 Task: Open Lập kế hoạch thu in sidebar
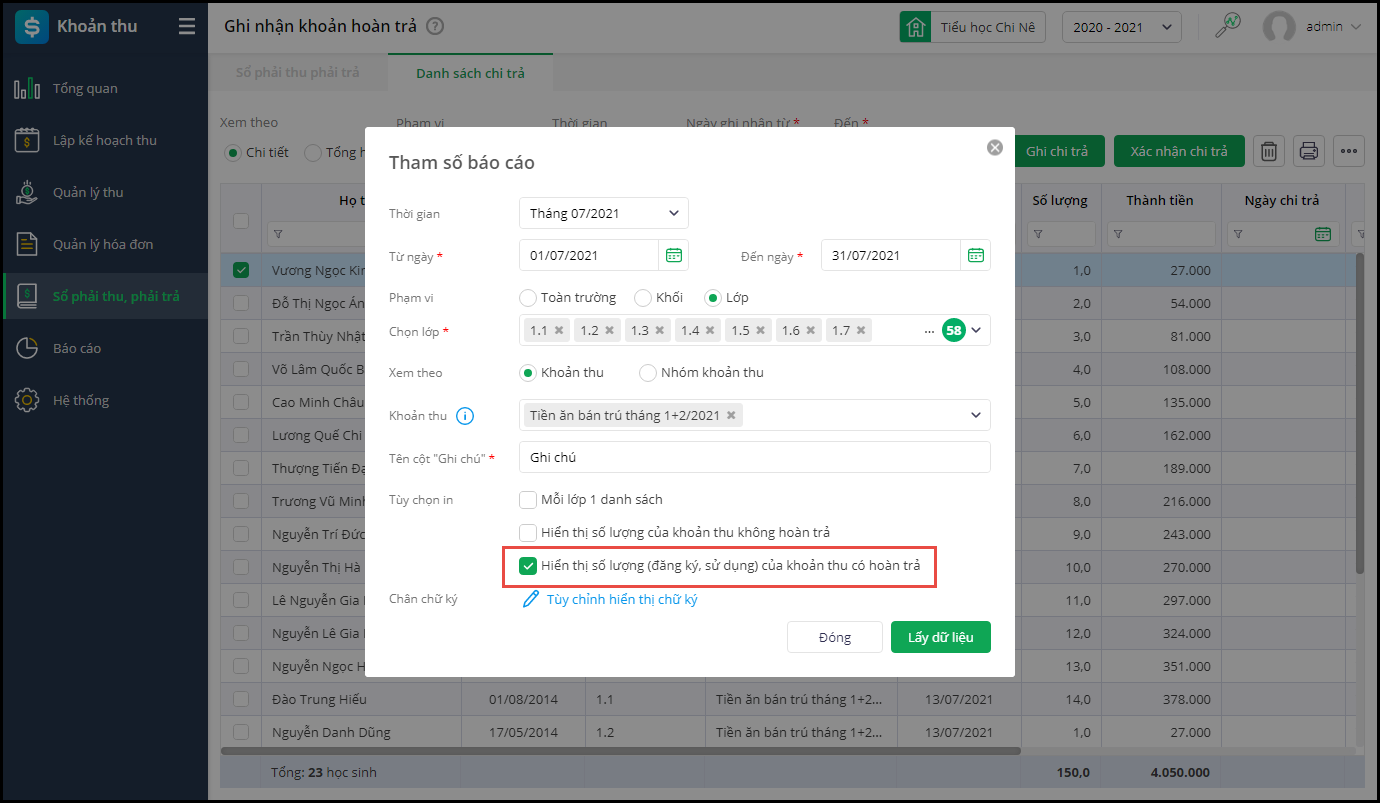point(105,141)
